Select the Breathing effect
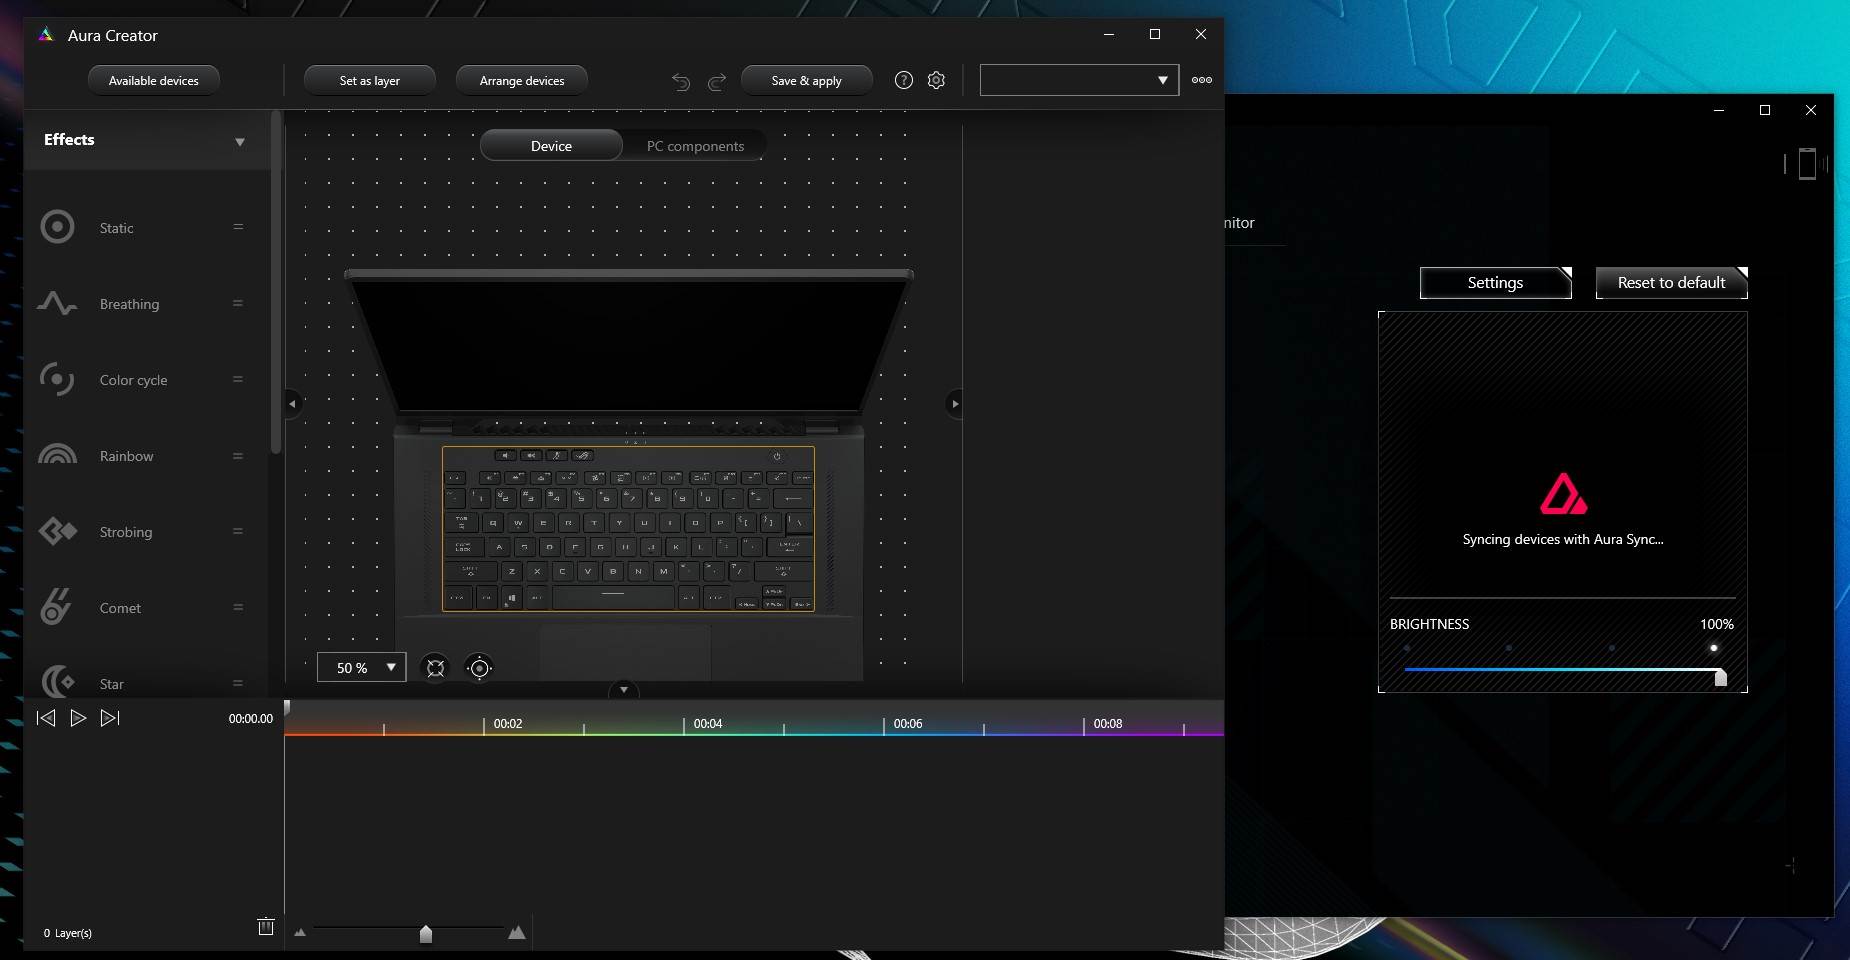This screenshot has width=1850, height=960. [129, 304]
